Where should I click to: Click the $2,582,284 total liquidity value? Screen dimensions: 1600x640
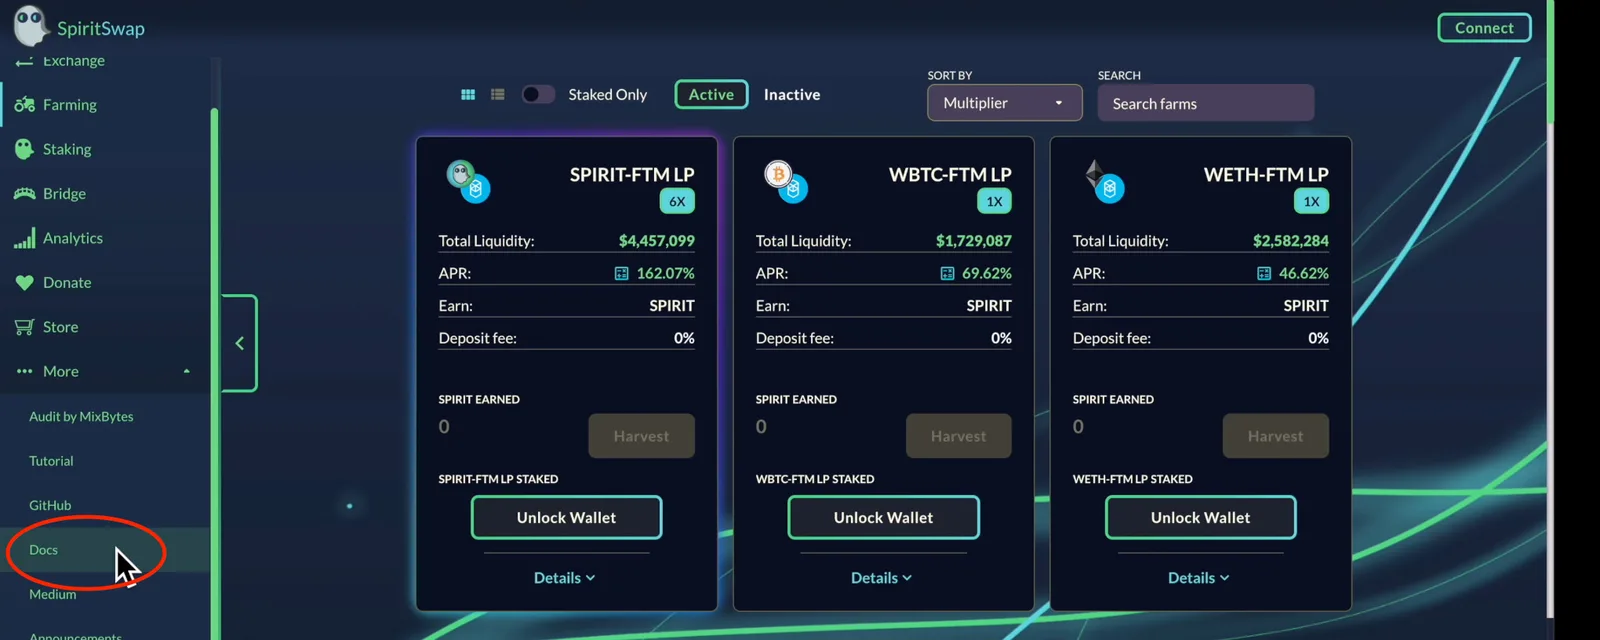1290,241
